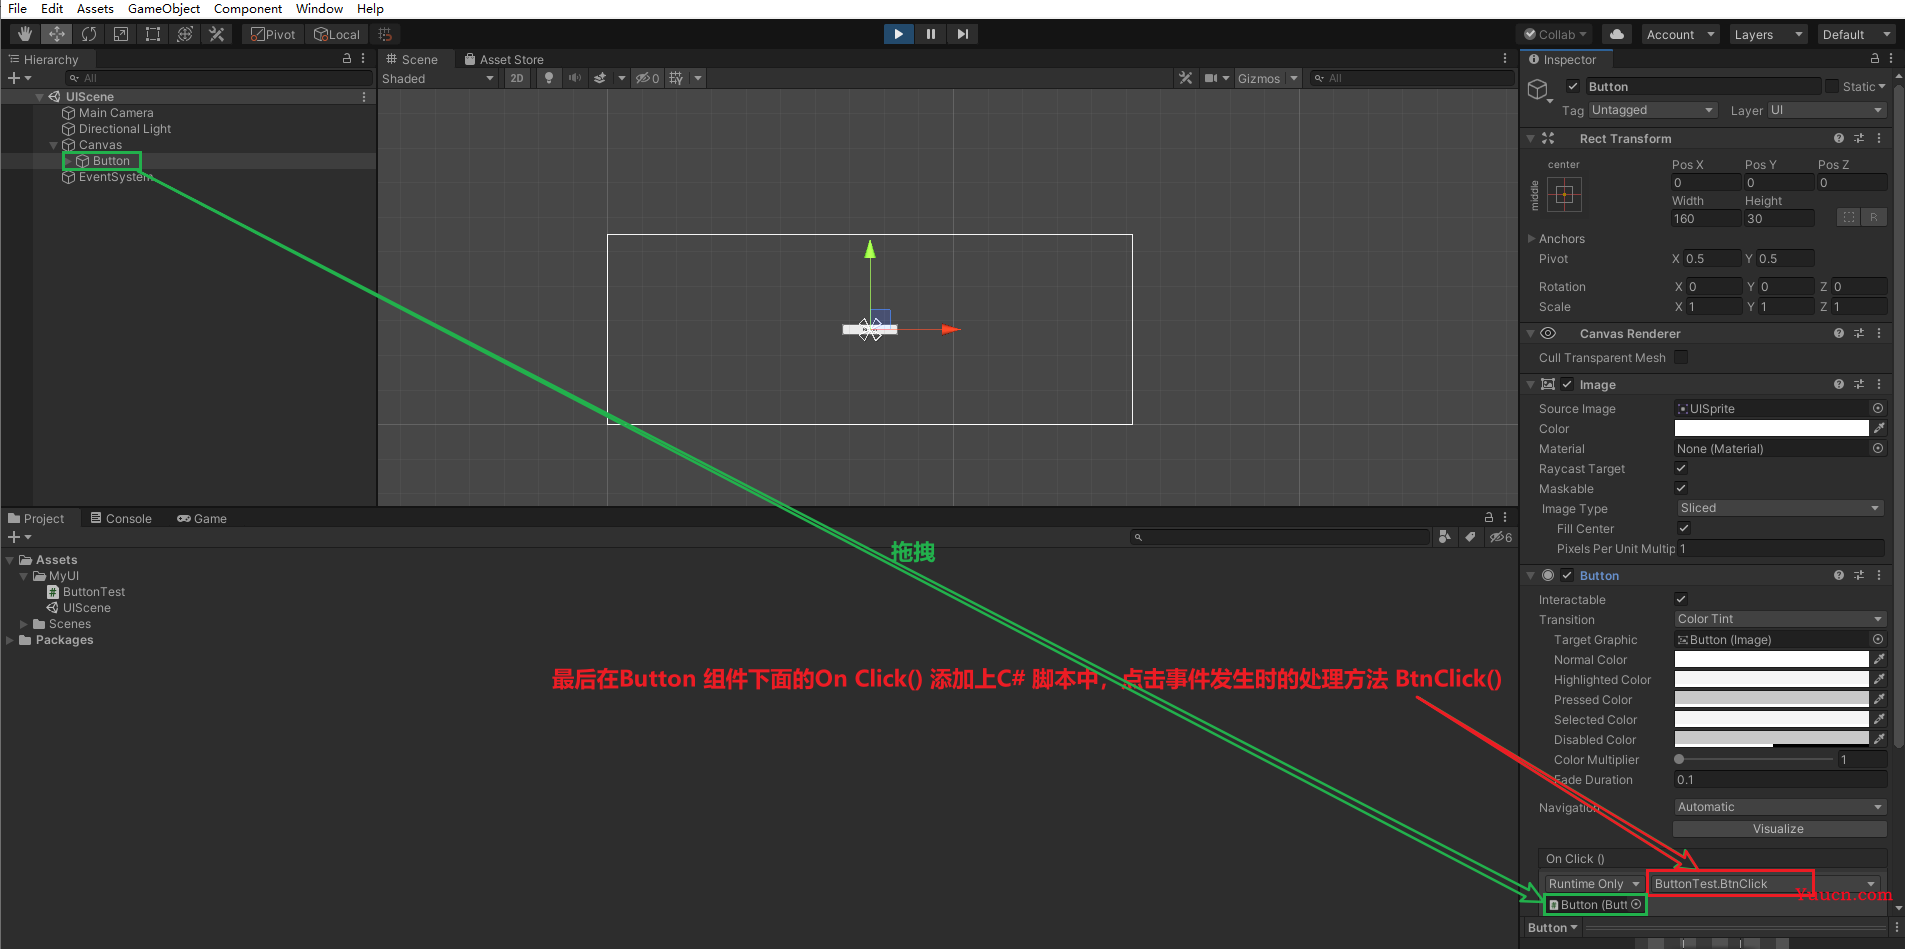Lock the Hierarchy panel
Image resolution: width=1905 pixels, height=949 pixels.
[x=347, y=59]
